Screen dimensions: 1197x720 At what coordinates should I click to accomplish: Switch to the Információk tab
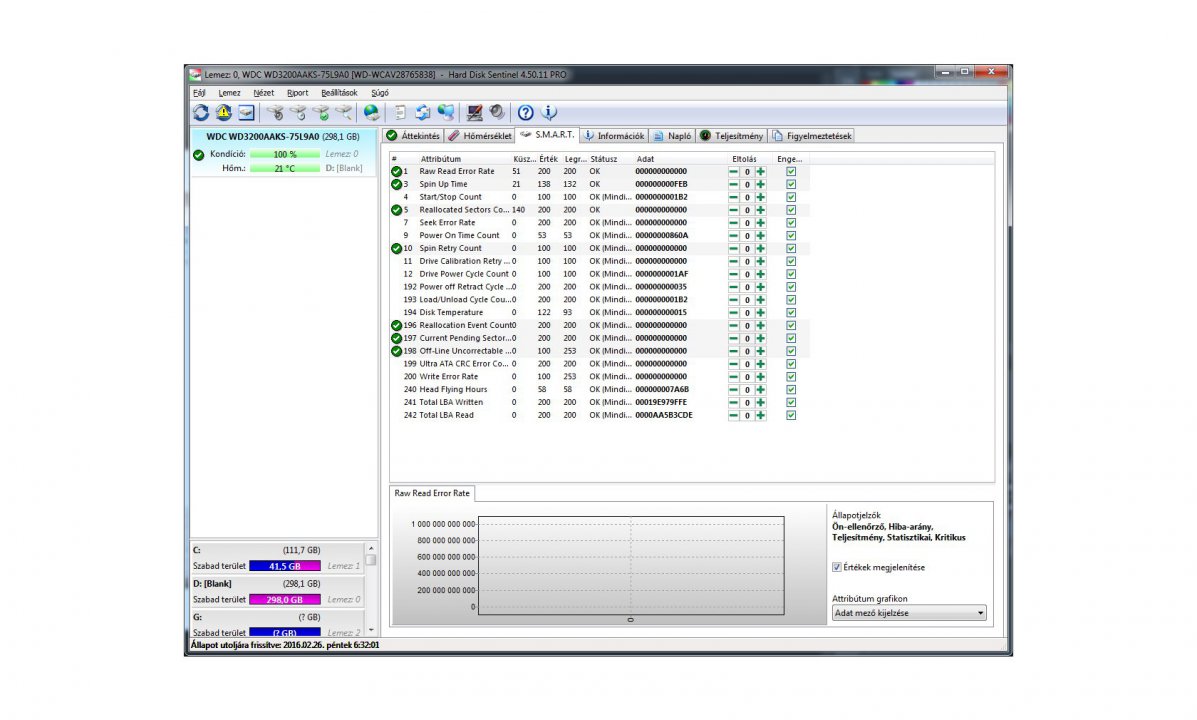coord(614,136)
